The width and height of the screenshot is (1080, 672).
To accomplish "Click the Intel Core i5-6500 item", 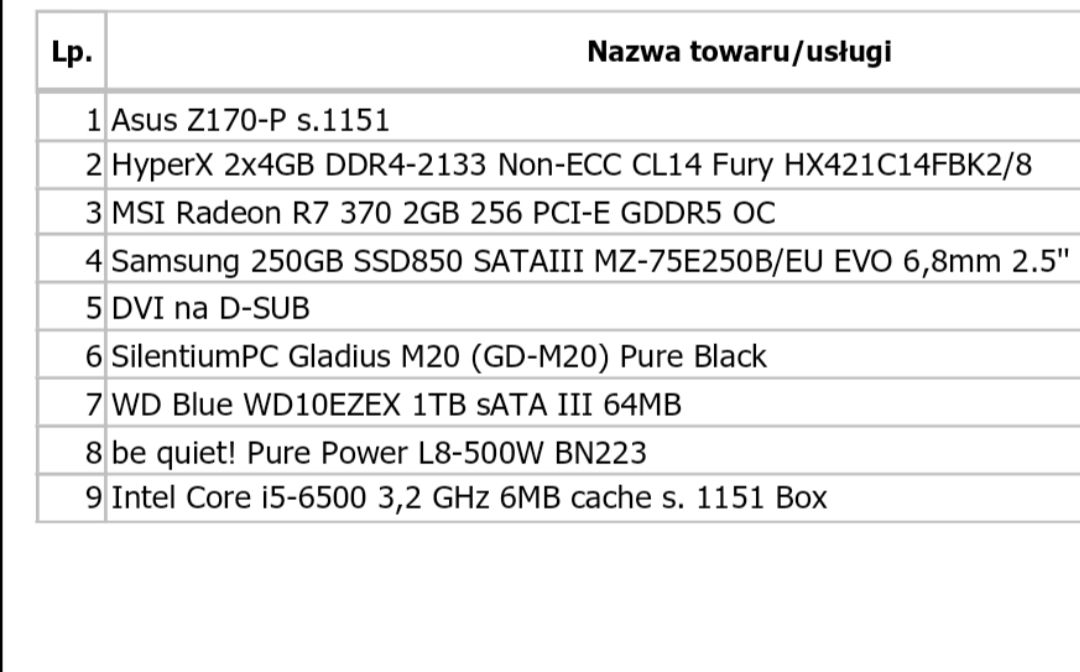I will click(x=469, y=498).
